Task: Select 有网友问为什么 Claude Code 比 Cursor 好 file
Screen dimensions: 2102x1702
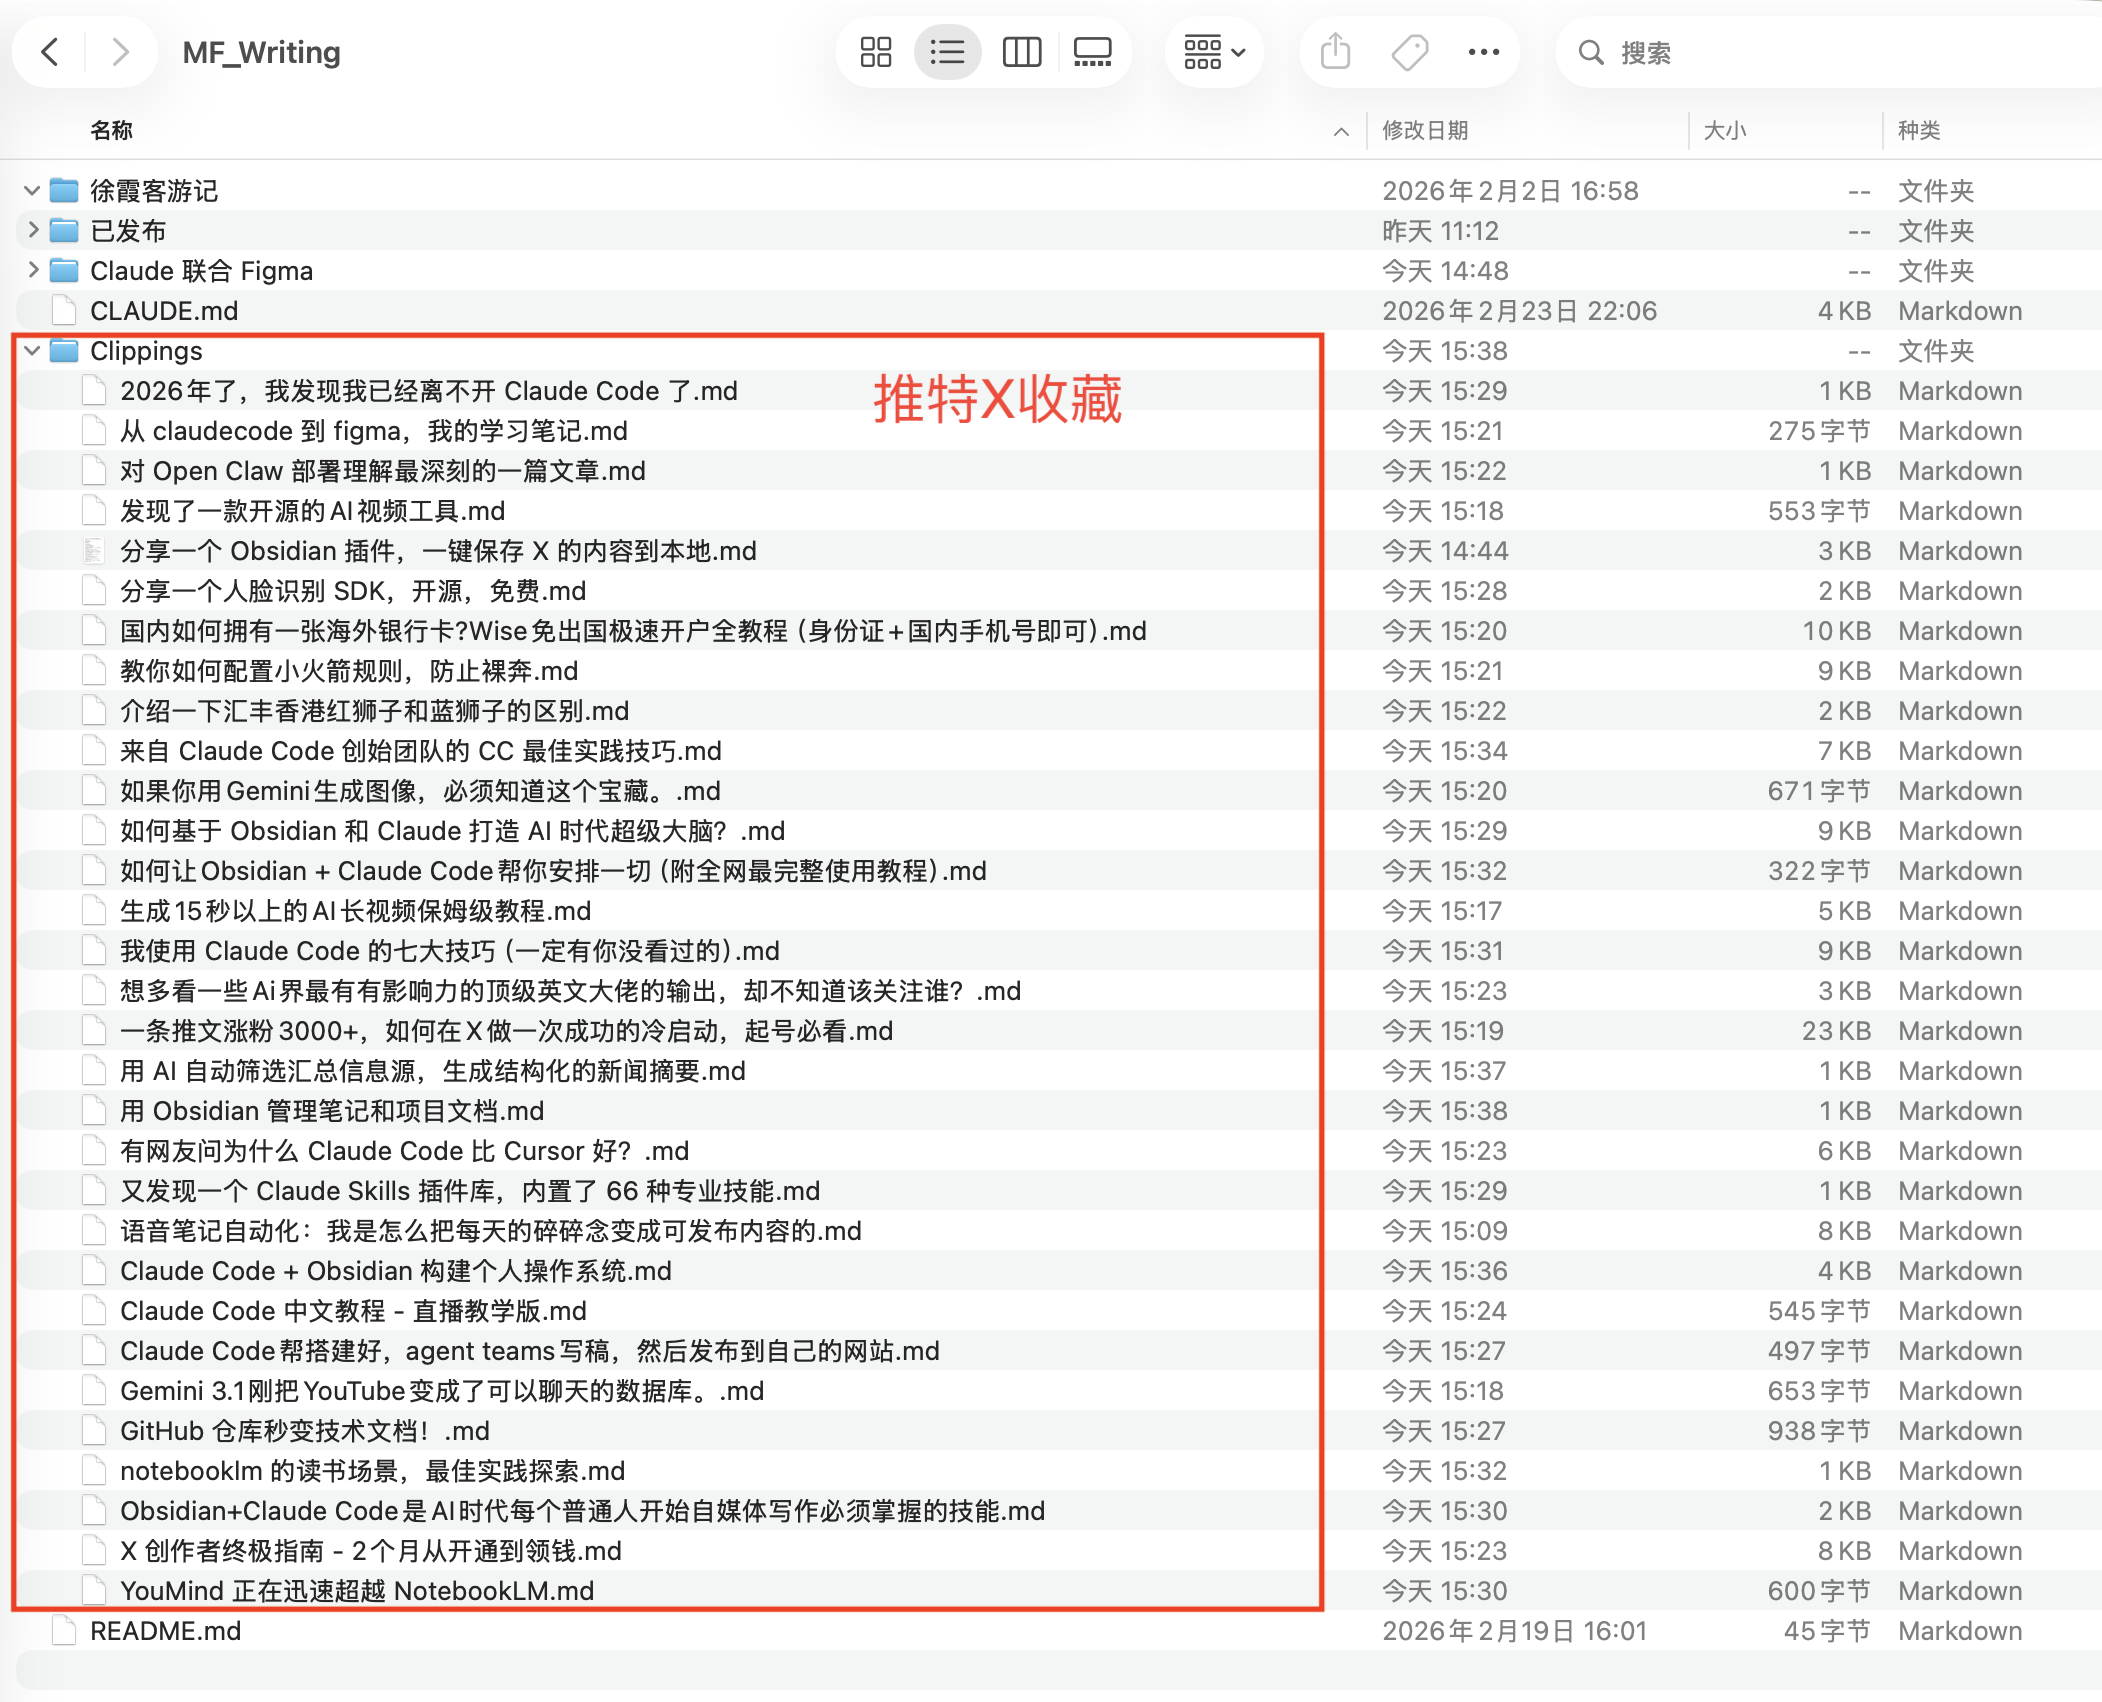Action: point(404,1150)
